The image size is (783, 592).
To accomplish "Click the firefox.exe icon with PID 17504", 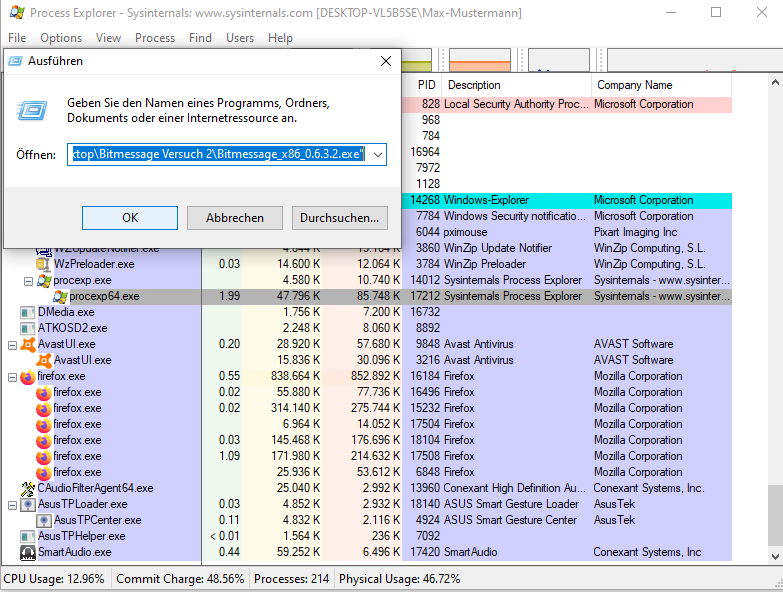I will (44, 424).
